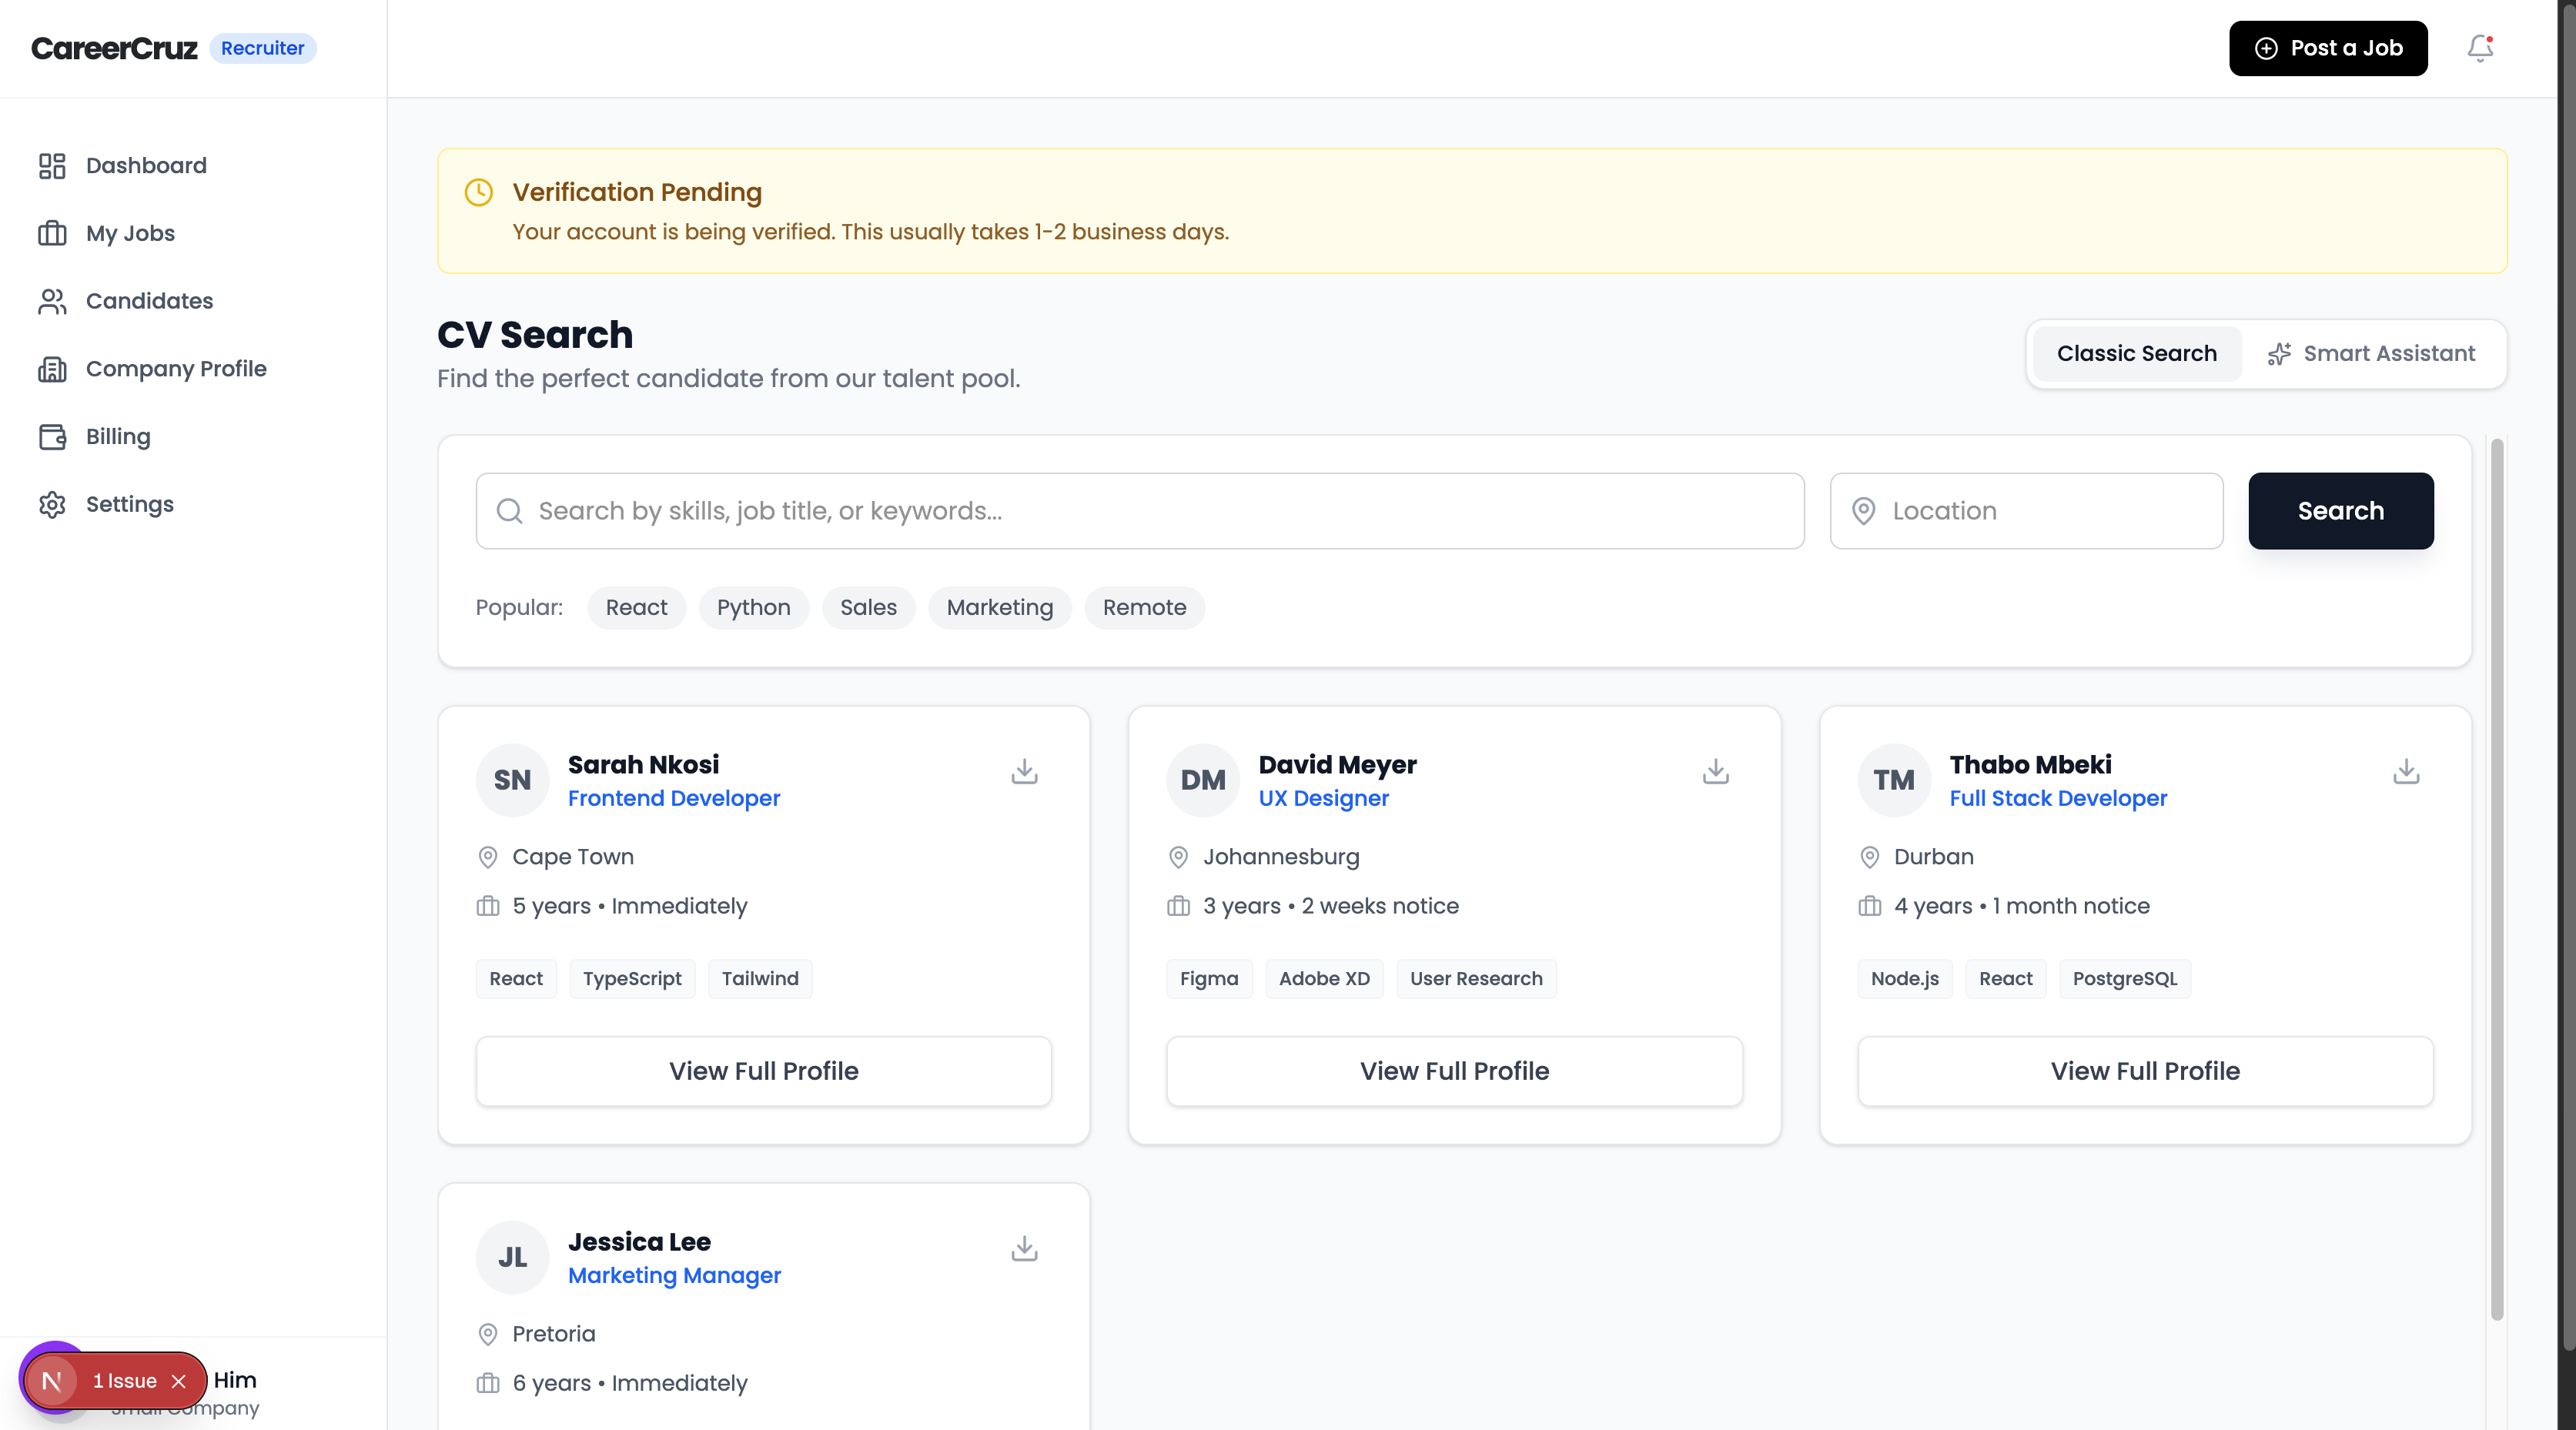Screen dimensions: 2576x1430
Task: Click David Meyer's UX Designer title
Action: pyautogui.click(x=1323, y=799)
